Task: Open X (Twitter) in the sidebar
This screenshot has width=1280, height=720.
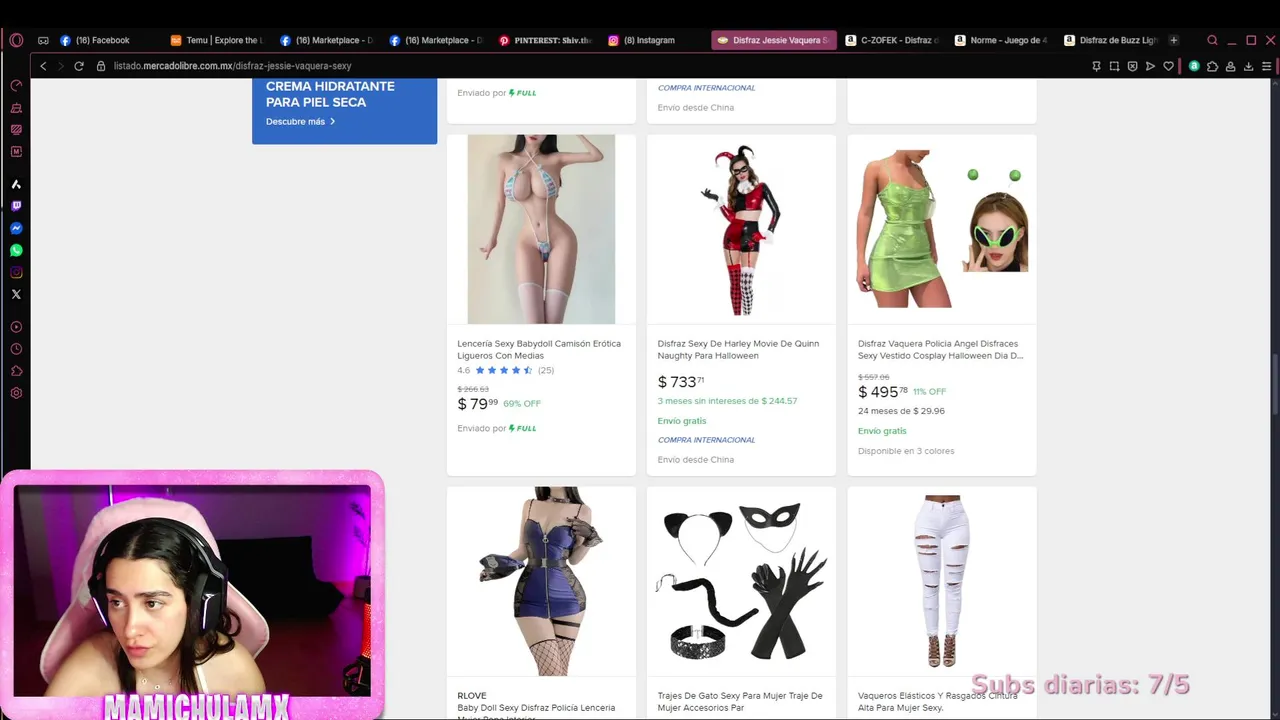Action: 16,294
